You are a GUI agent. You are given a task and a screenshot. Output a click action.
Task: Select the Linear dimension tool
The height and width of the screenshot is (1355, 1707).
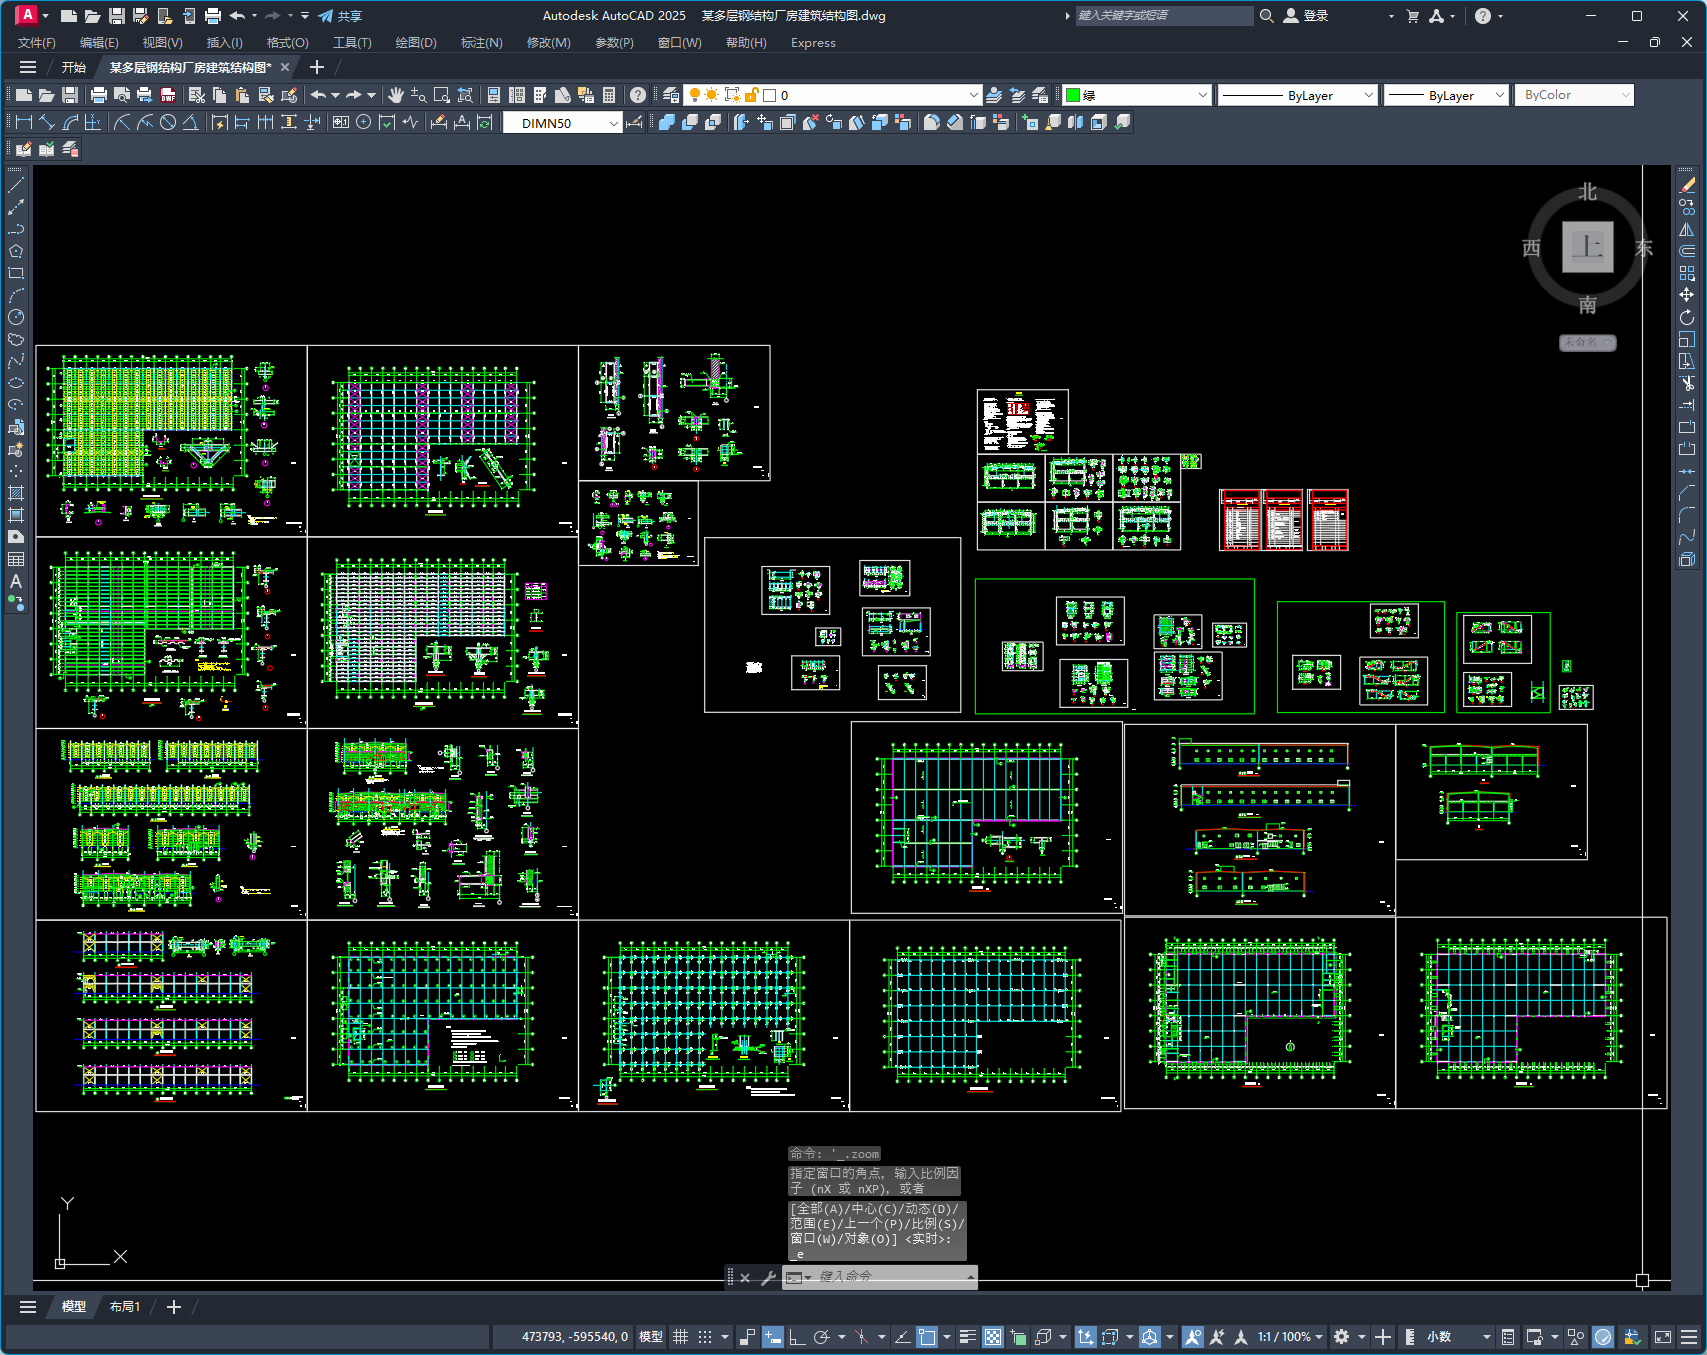pos(24,122)
